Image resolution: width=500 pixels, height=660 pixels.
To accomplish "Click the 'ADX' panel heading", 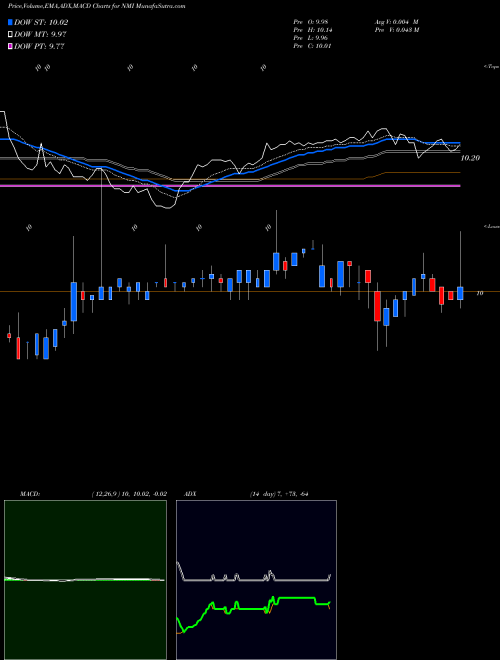I will pos(190,494).
